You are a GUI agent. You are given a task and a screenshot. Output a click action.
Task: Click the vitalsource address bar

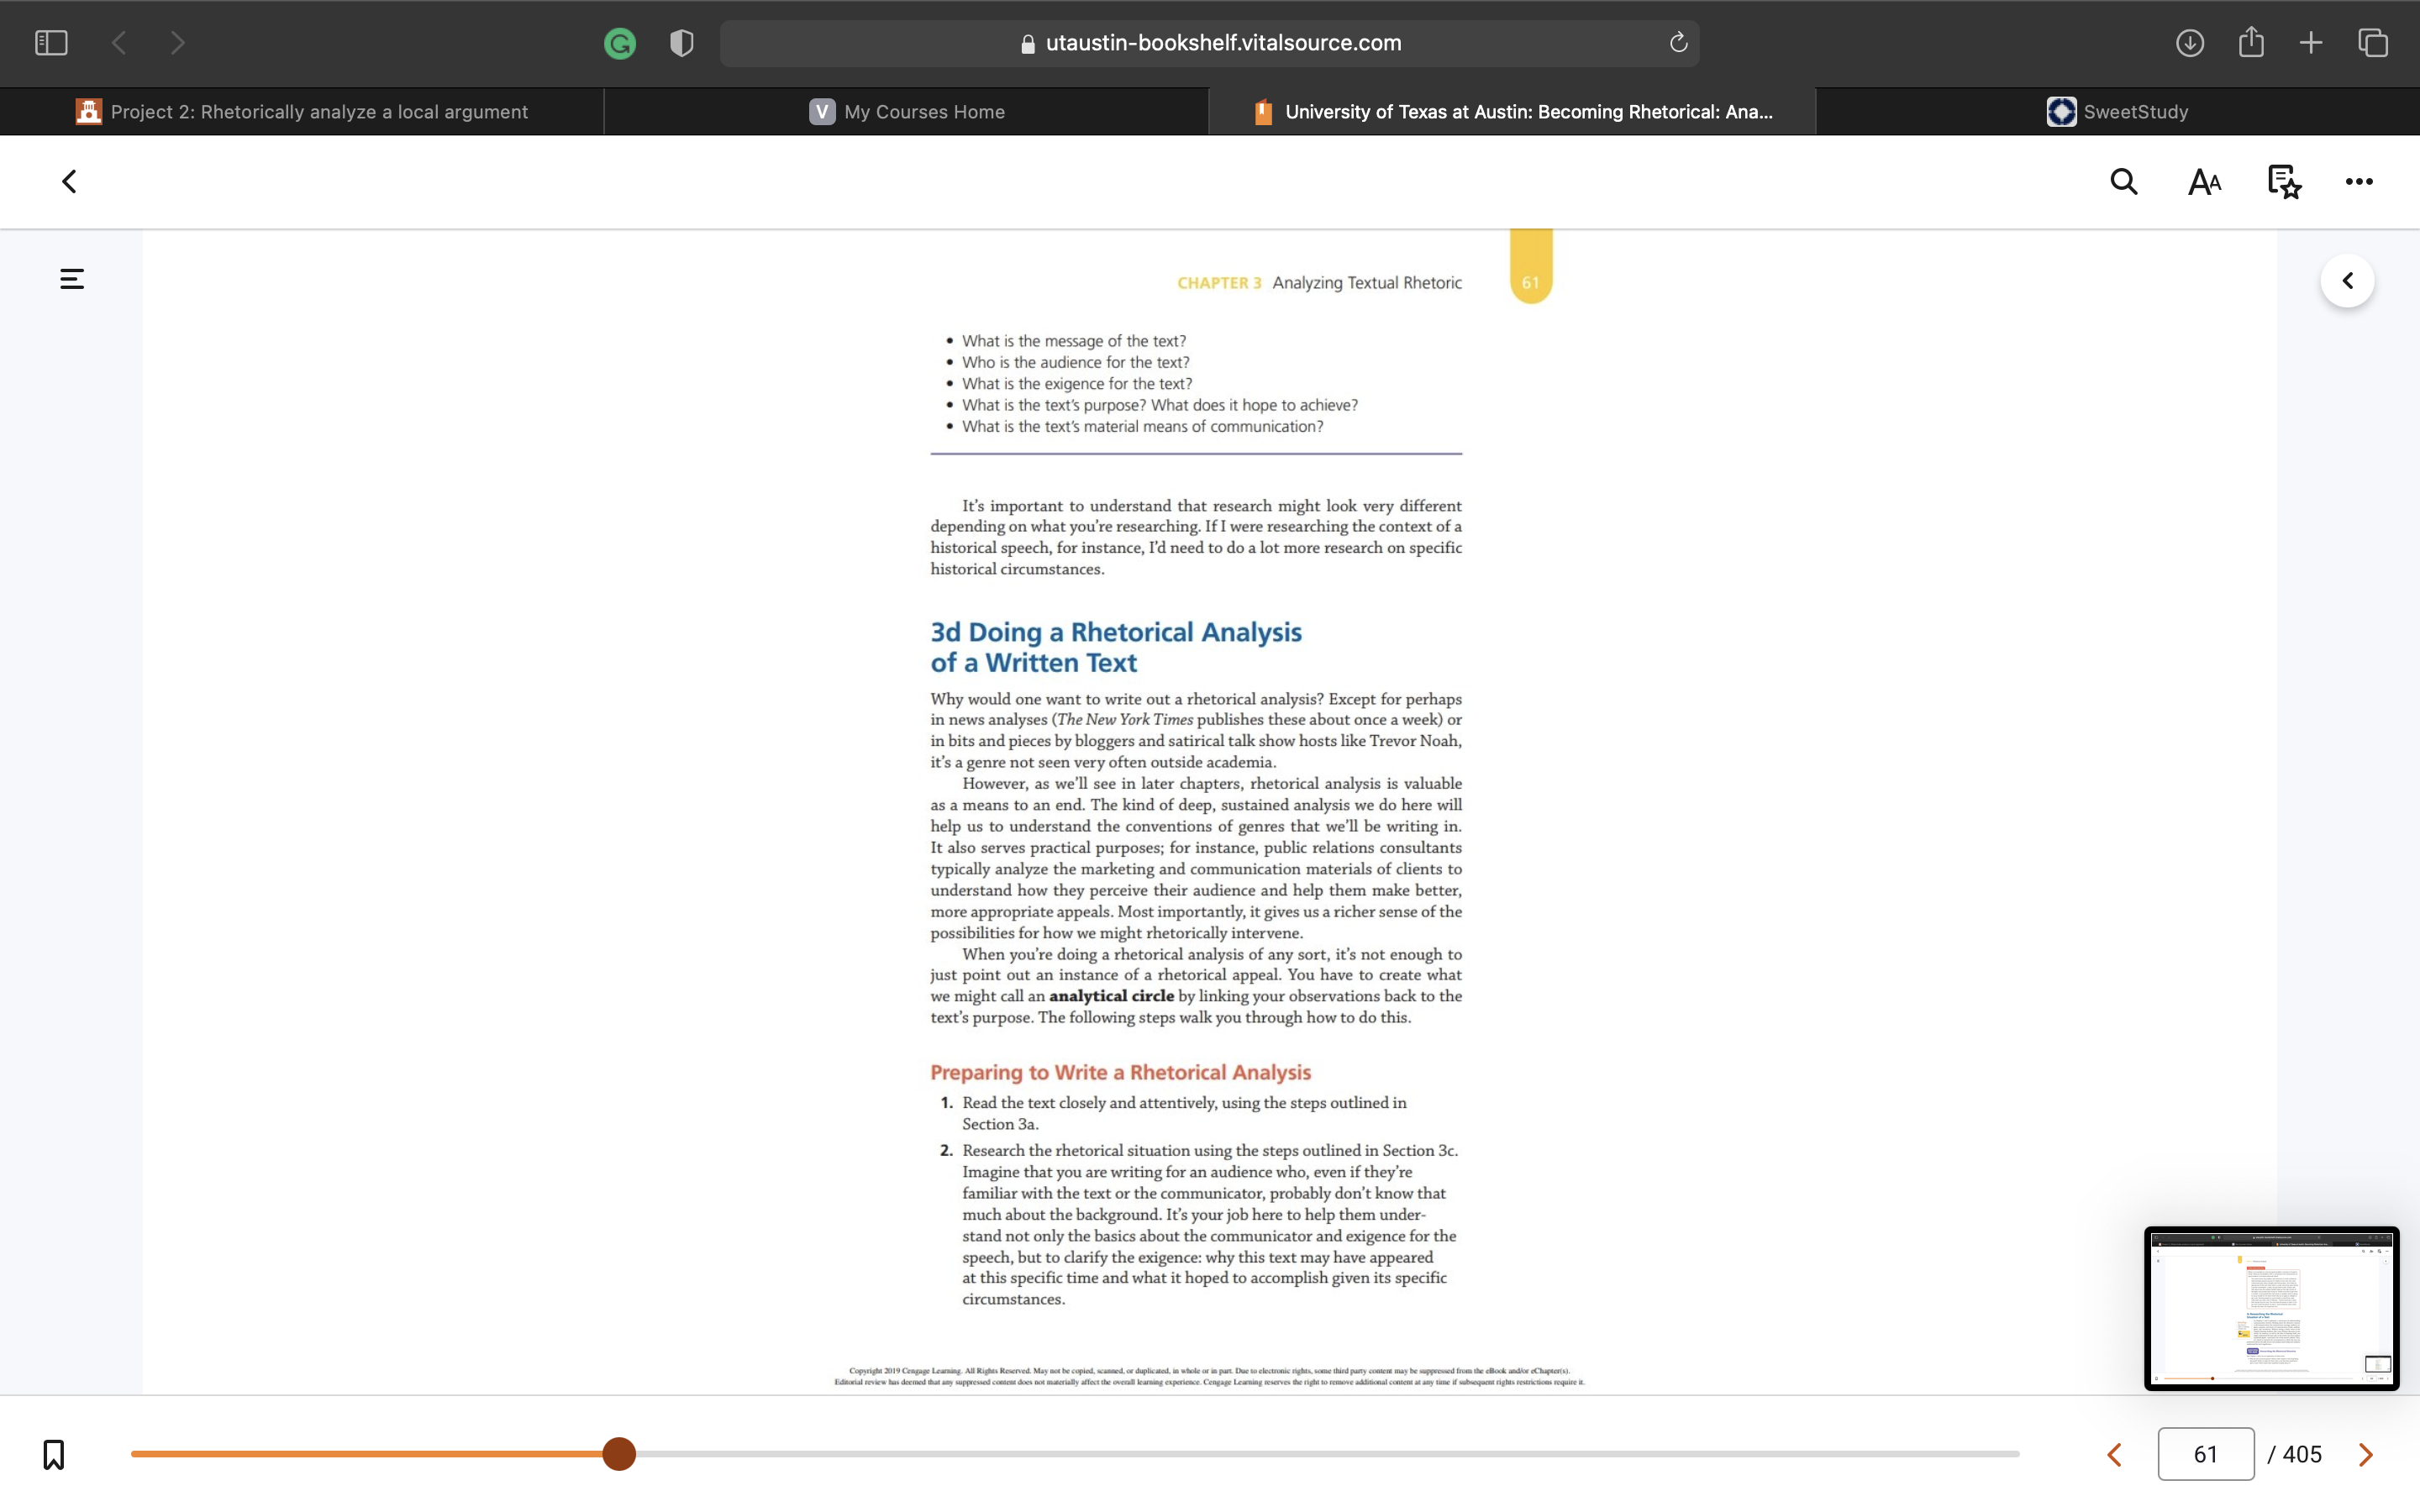click(1209, 43)
